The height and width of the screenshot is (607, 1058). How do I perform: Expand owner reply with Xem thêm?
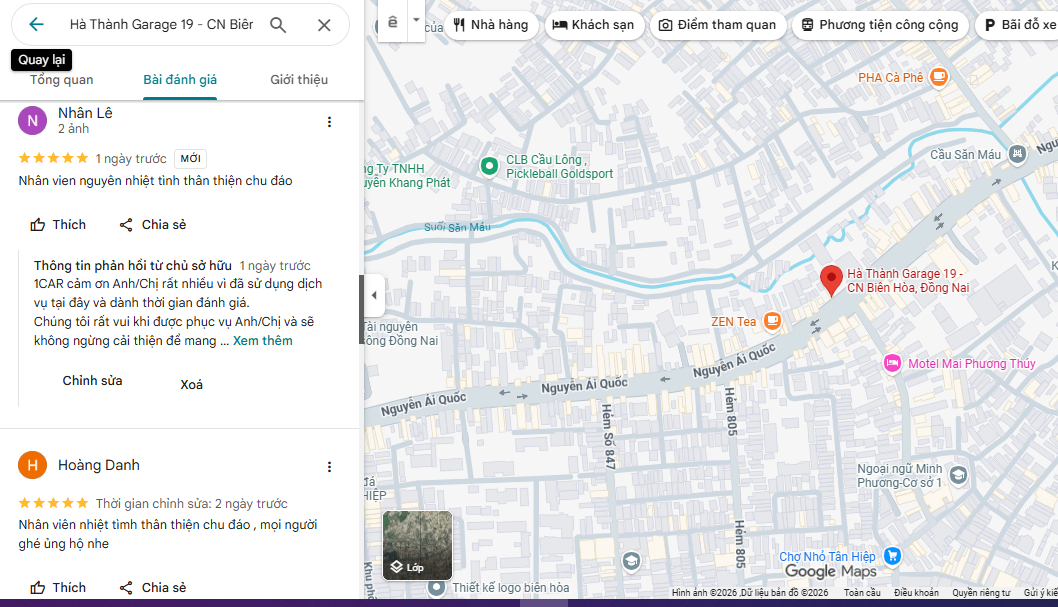click(x=262, y=341)
